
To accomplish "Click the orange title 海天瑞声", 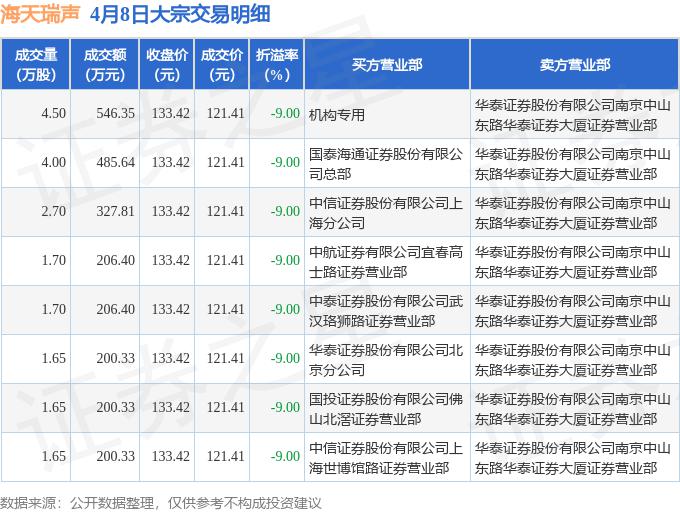I will point(40,14).
